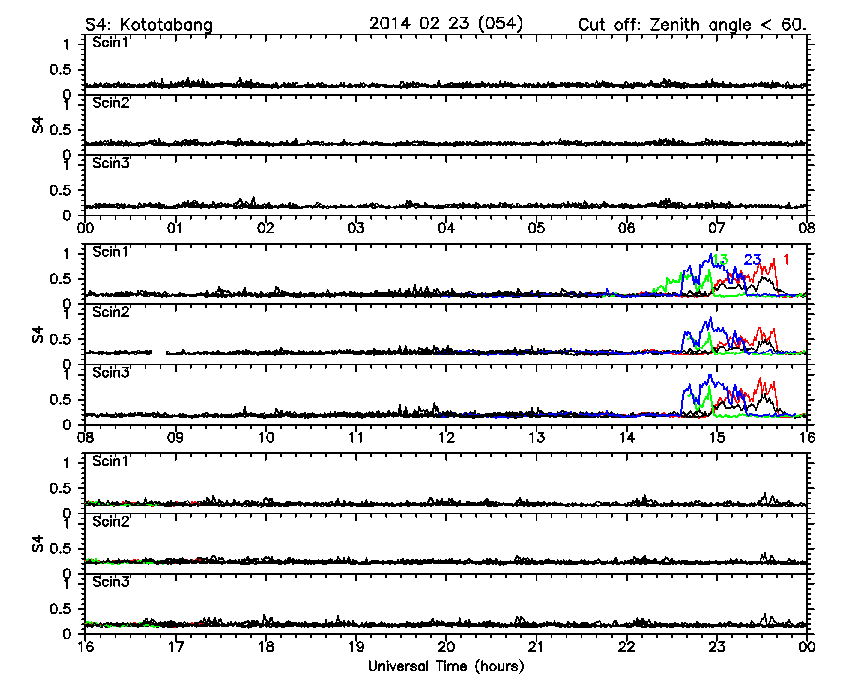
Task: Click the hour tick label '14'
Action: click(627, 437)
